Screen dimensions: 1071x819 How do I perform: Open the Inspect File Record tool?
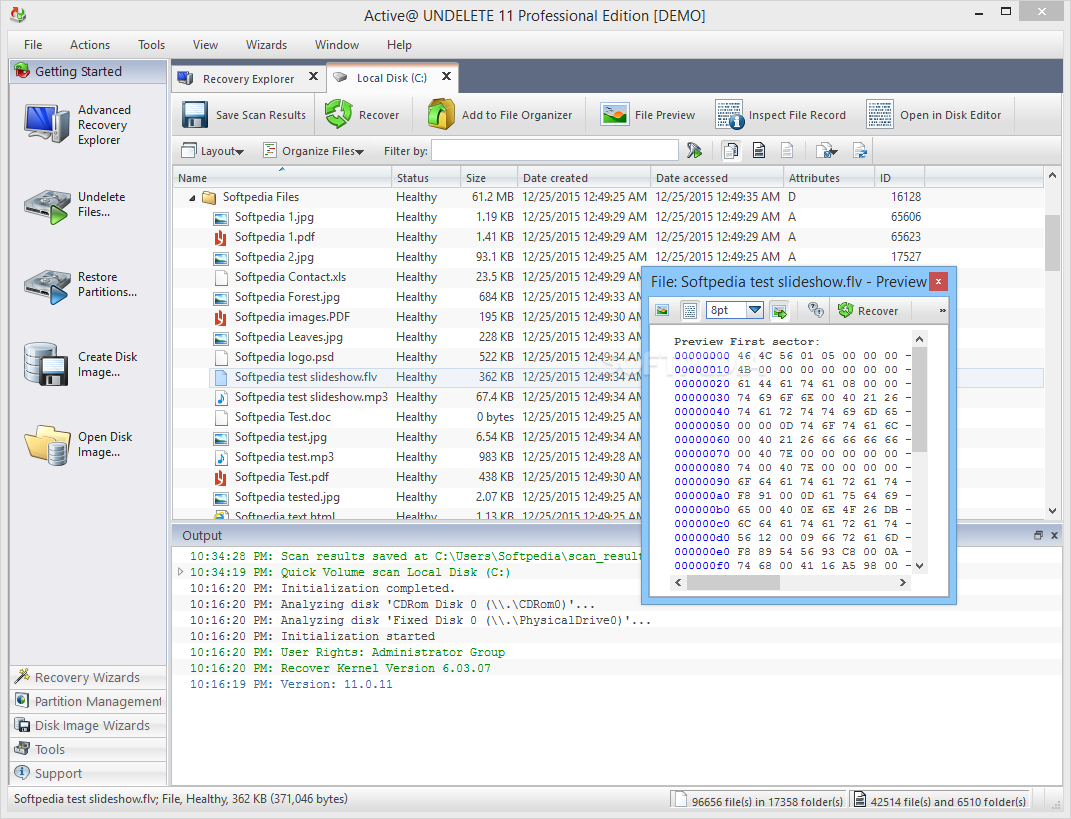tap(781, 115)
